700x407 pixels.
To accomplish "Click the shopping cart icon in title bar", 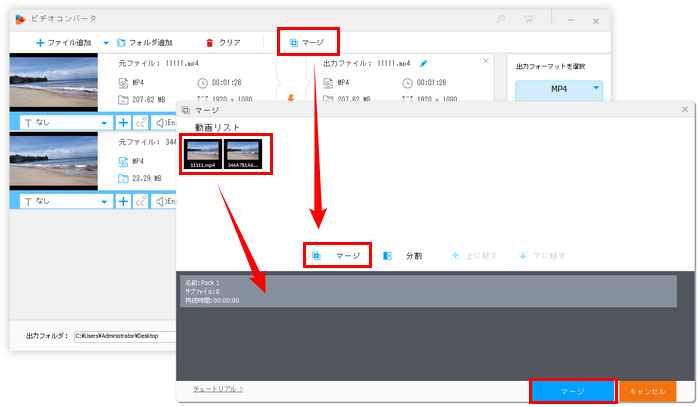I will point(529,19).
